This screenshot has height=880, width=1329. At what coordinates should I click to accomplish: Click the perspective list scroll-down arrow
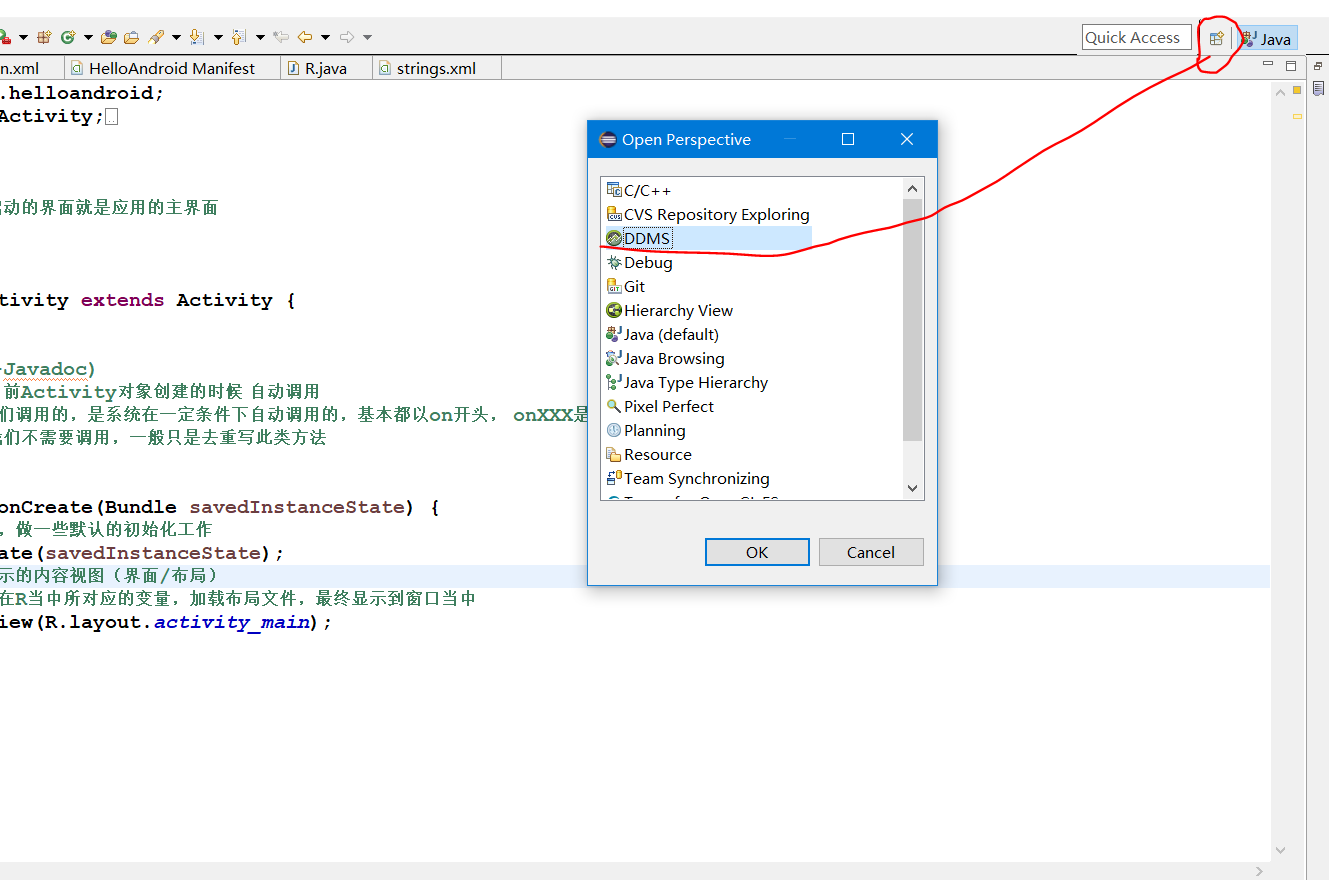tap(912, 488)
